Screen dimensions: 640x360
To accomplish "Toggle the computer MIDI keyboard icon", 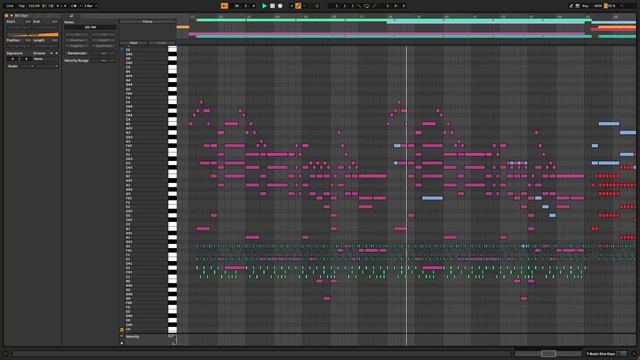I will point(577,6).
